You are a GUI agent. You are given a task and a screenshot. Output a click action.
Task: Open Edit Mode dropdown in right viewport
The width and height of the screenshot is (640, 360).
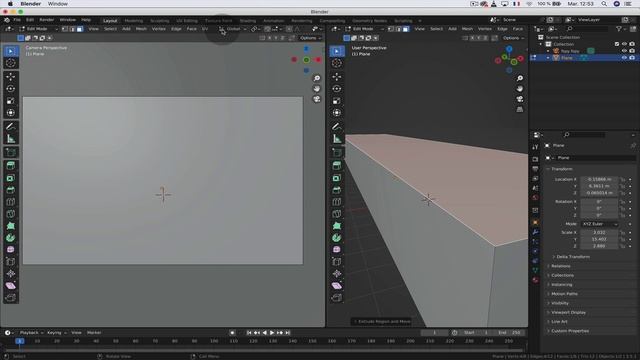click(x=364, y=29)
